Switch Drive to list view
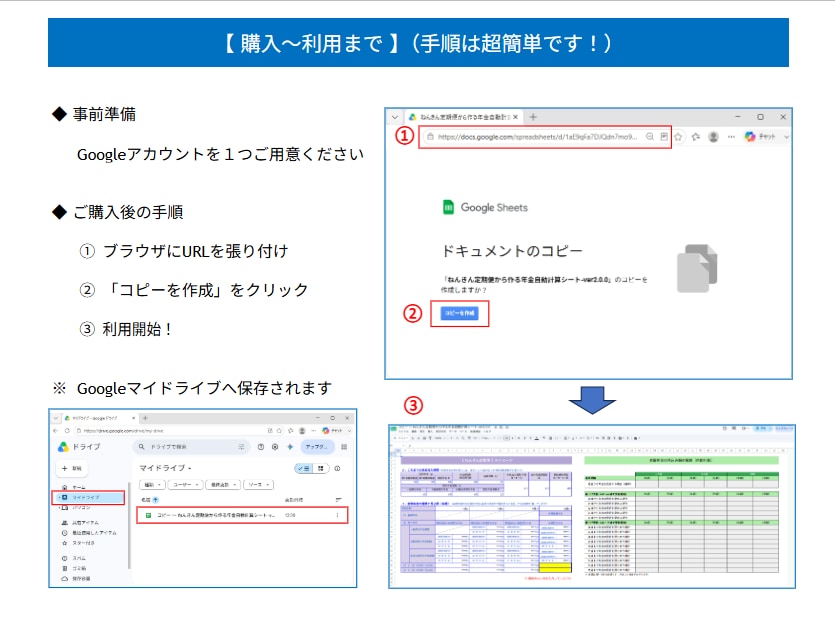The height and width of the screenshot is (636, 835). coord(304,468)
